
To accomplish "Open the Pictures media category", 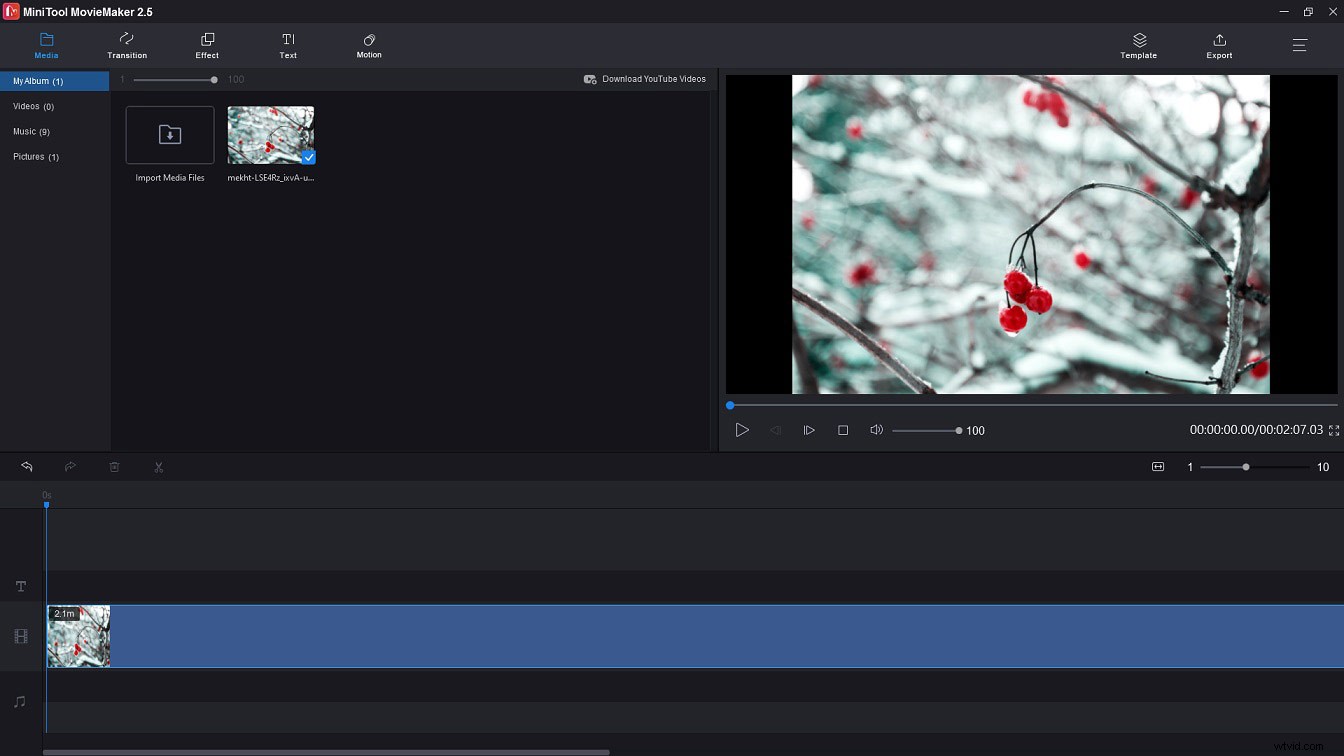I will (x=35, y=156).
